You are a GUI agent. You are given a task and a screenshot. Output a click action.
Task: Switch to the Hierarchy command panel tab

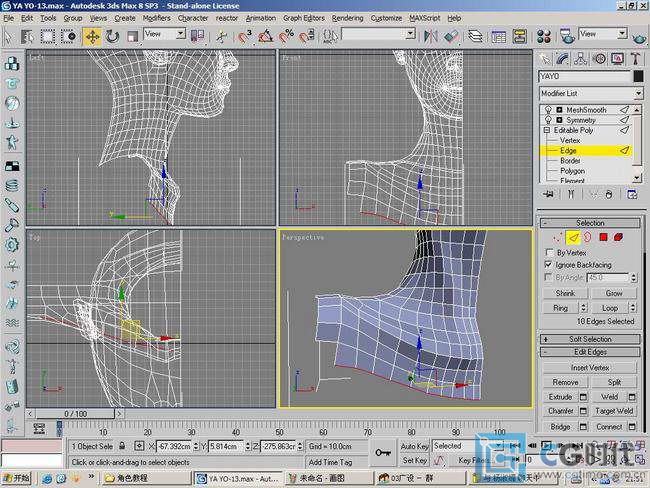coord(581,59)
